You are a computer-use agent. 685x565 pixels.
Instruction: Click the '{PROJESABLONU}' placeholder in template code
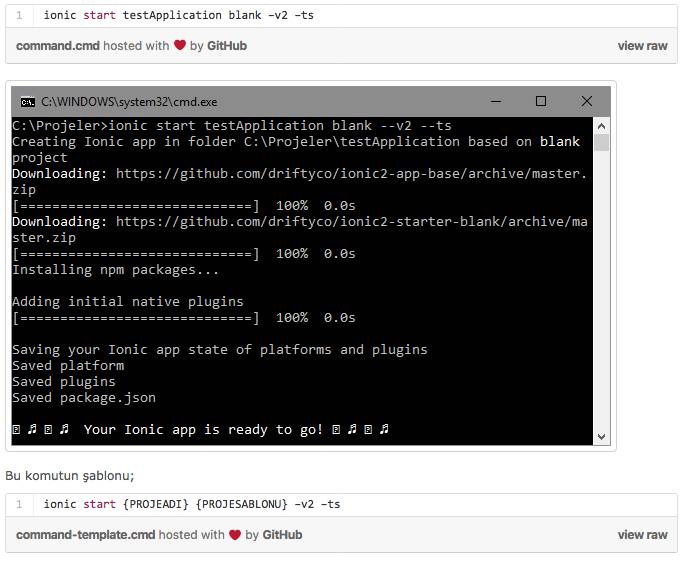[242, 504]
